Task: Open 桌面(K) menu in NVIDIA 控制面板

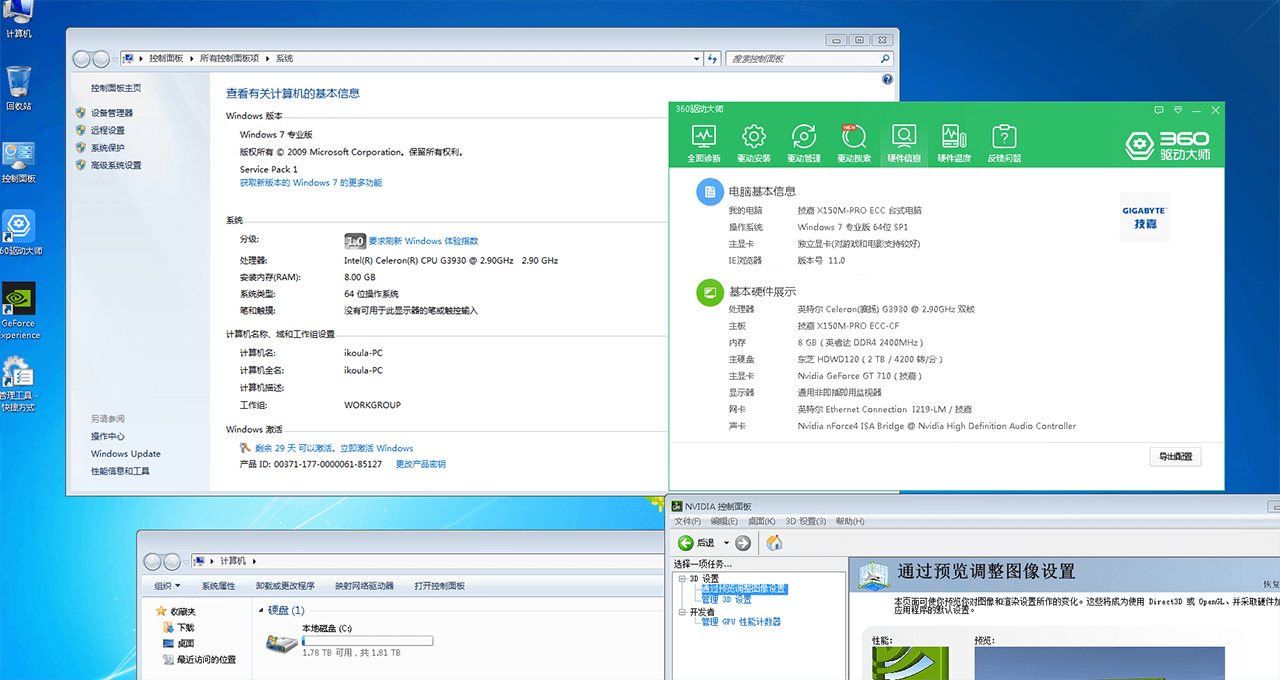Action: 762,521
